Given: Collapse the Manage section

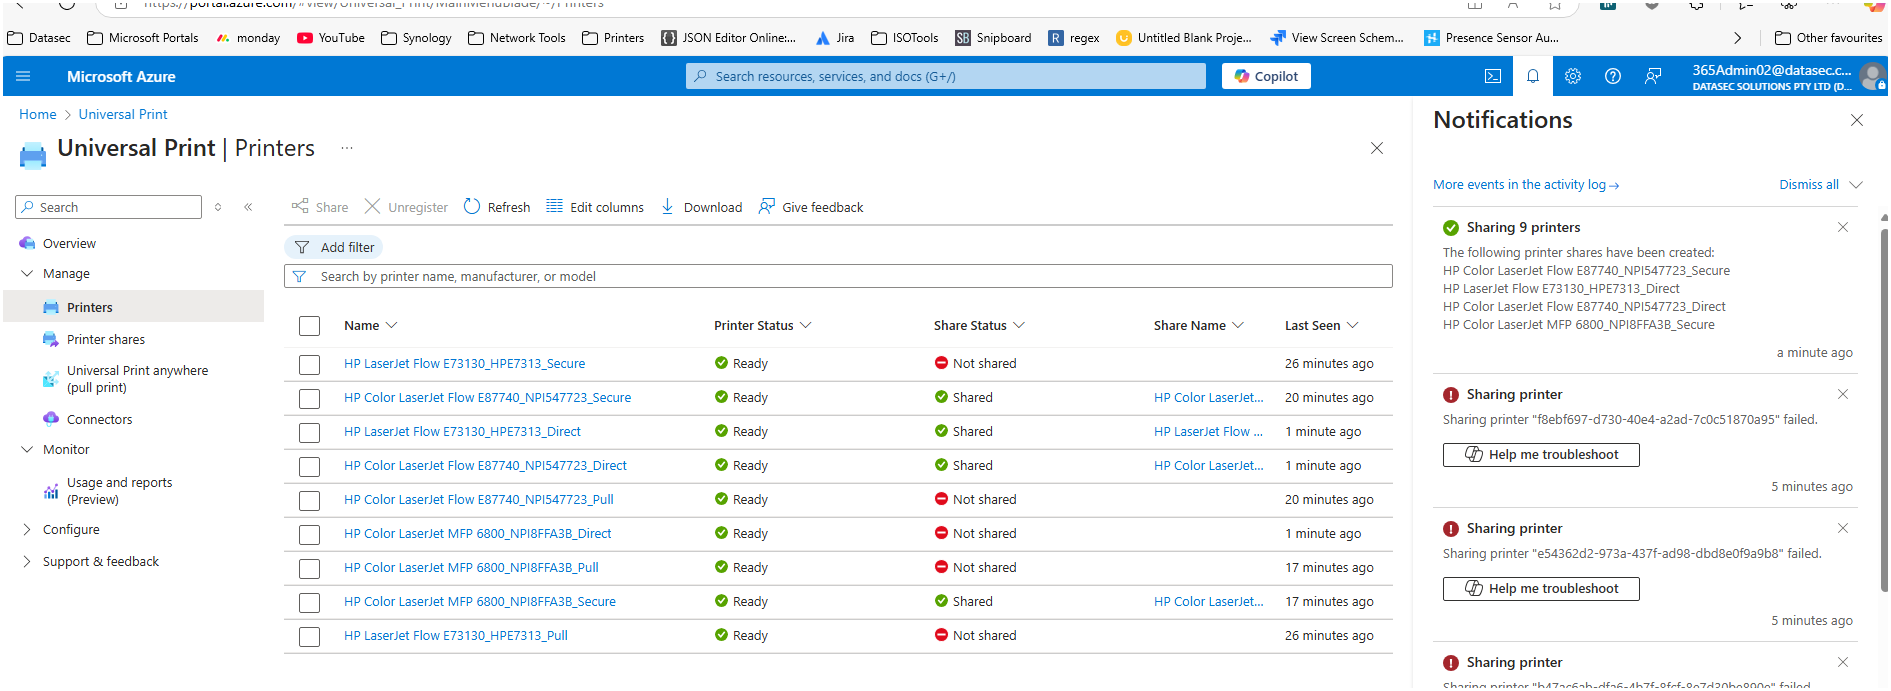Looking at the screenshot, I should (x=27, y=273).
